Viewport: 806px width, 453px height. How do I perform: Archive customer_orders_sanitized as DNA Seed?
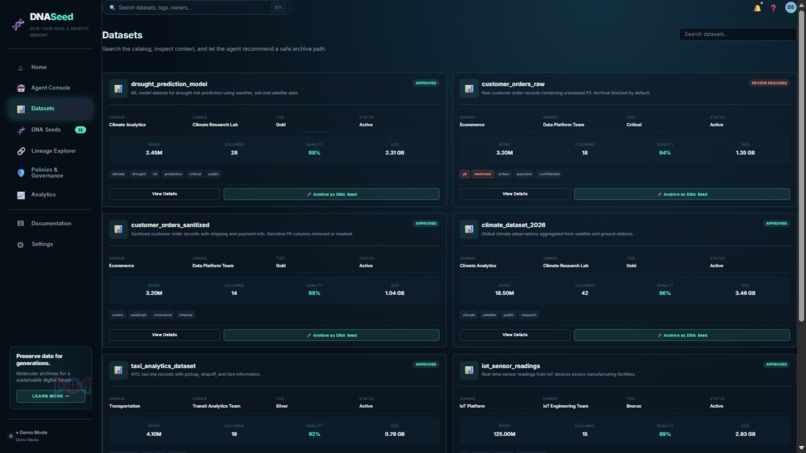coord(332,335)
